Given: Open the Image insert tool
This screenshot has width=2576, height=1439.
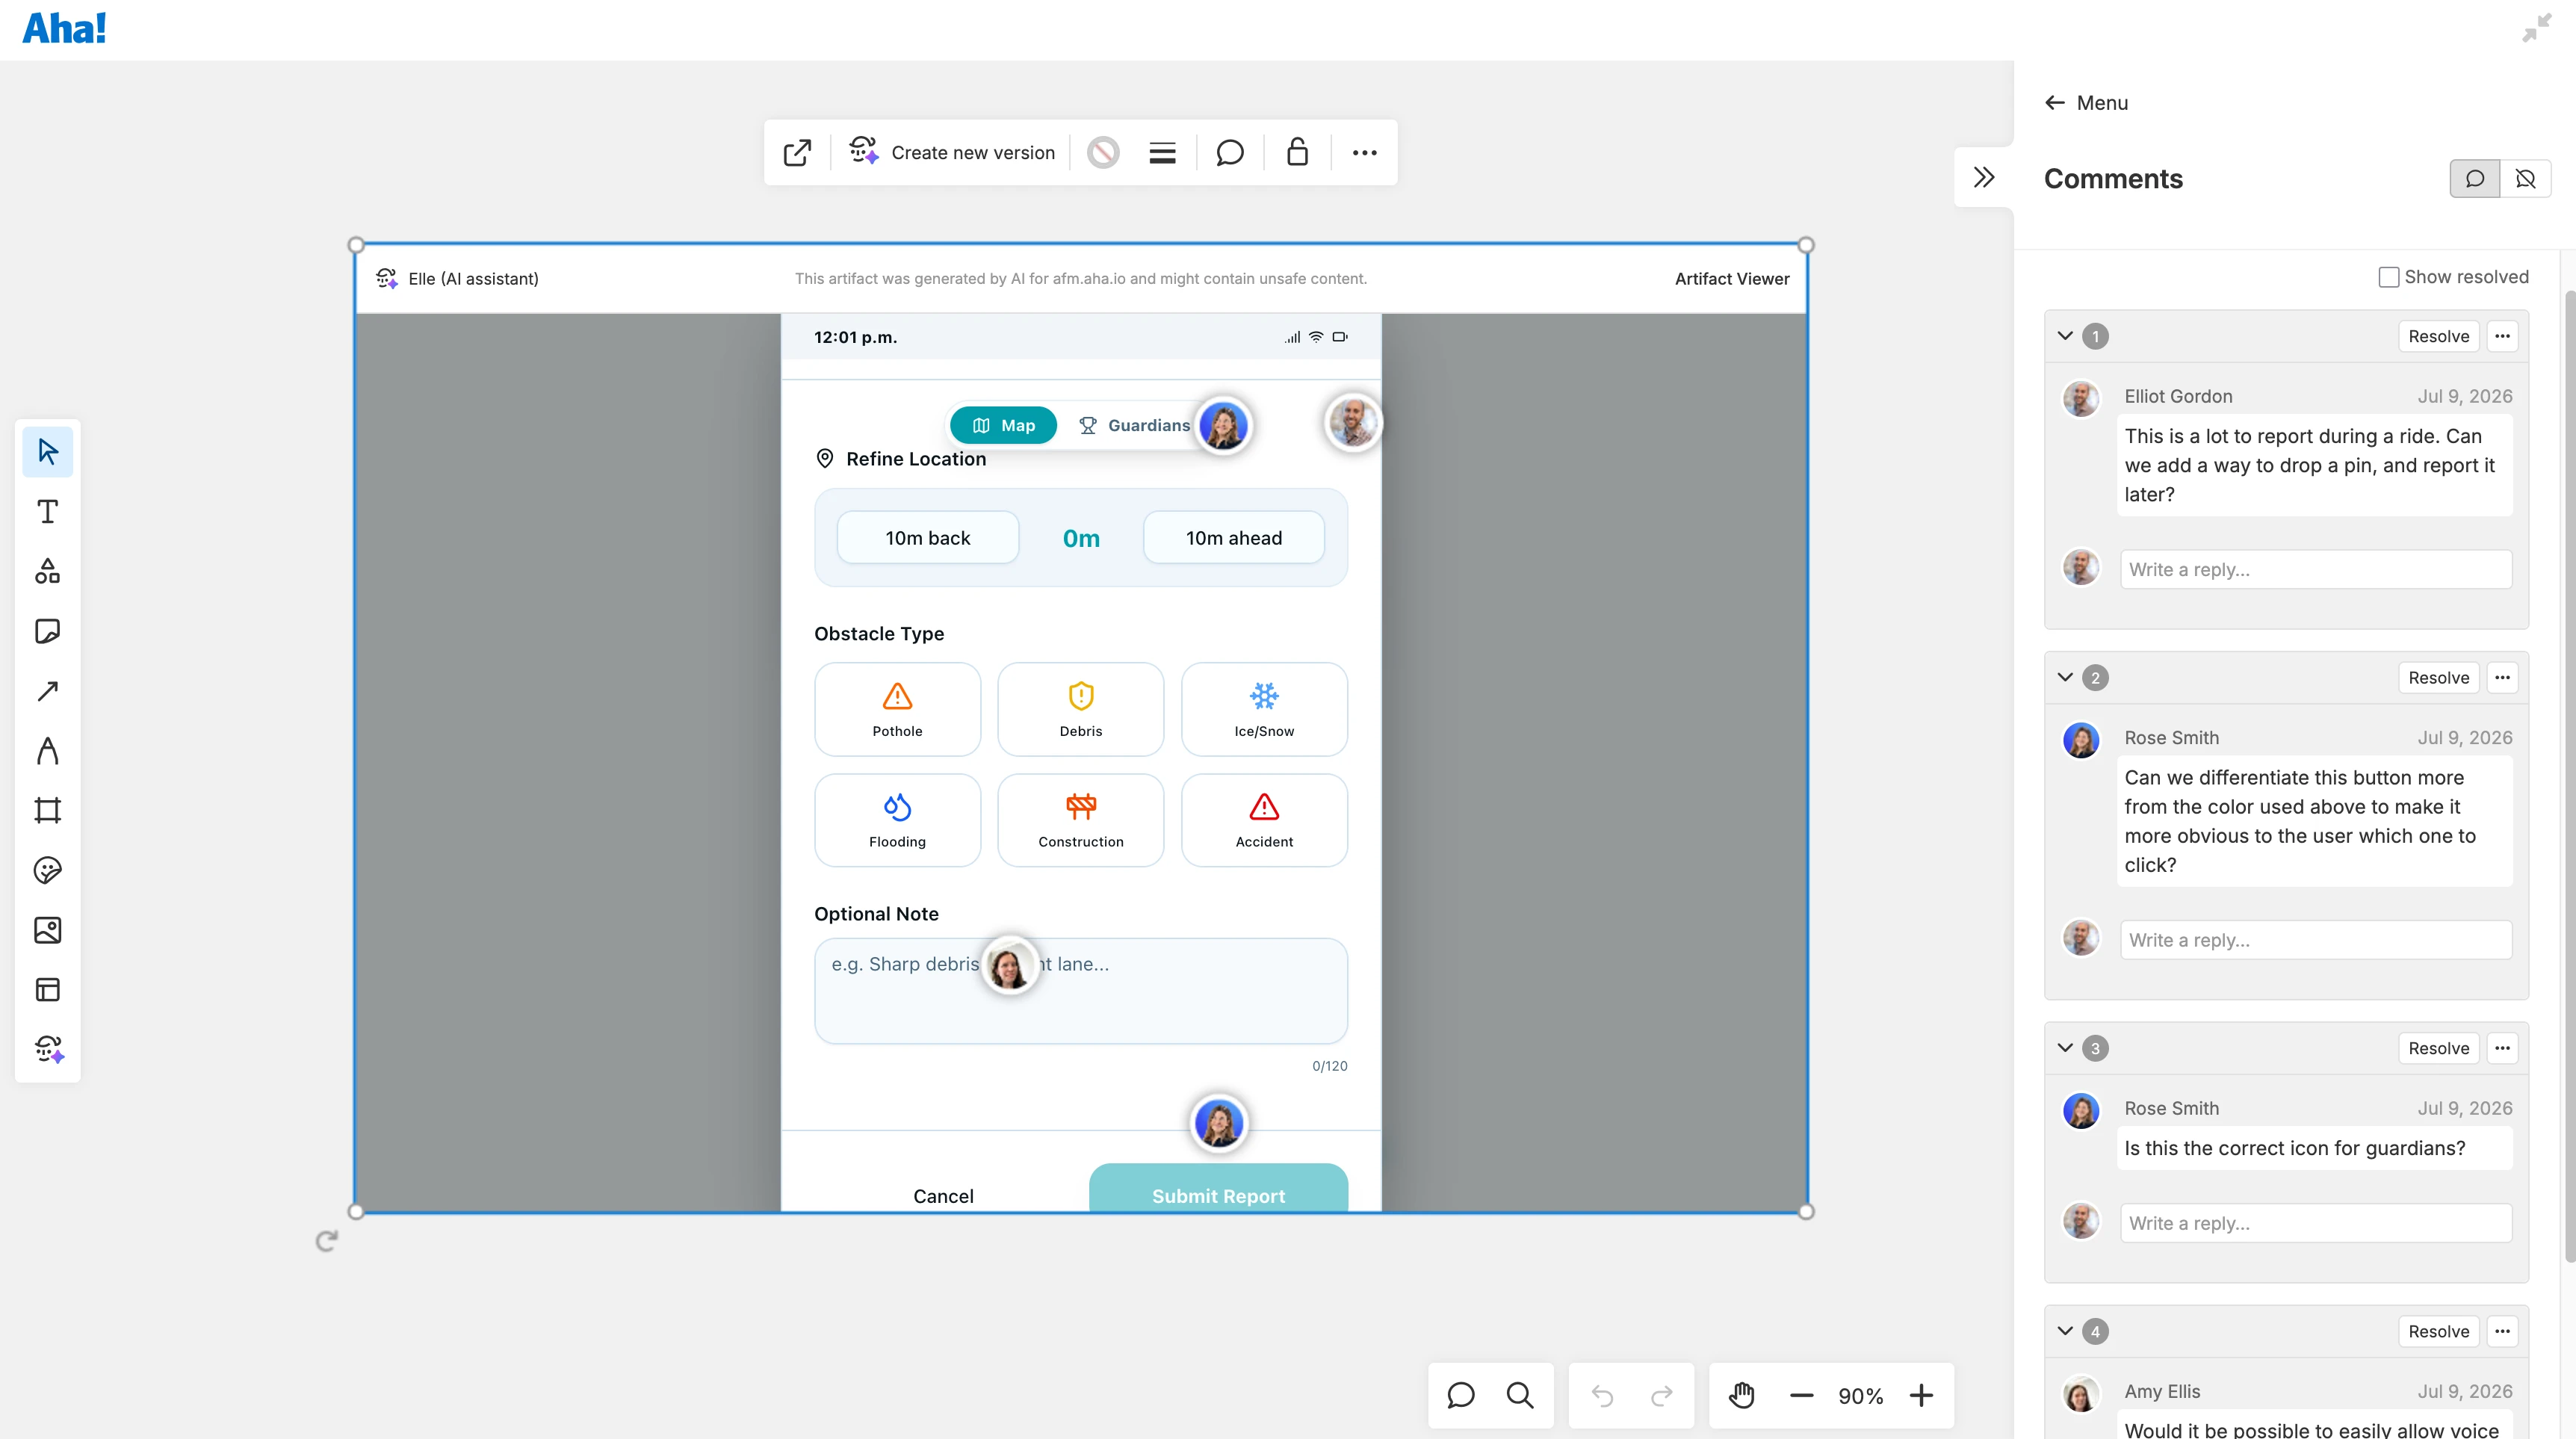Looking at the screenshot, I should [x=47, y=930].
